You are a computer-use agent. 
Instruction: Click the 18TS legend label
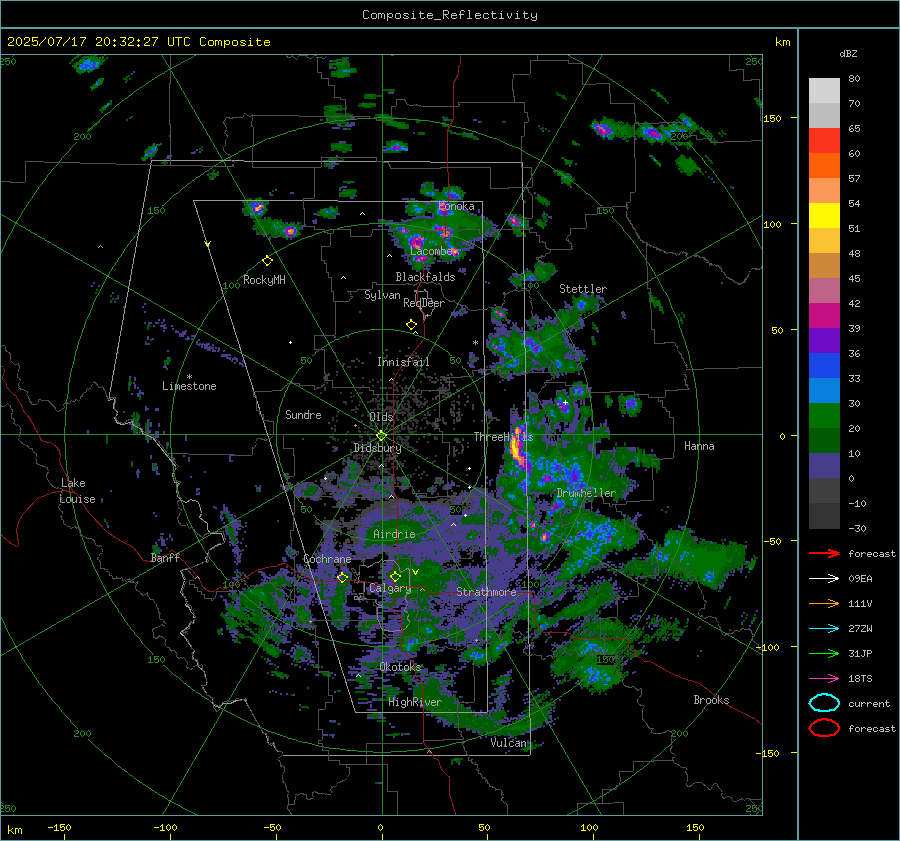[860, 679]
